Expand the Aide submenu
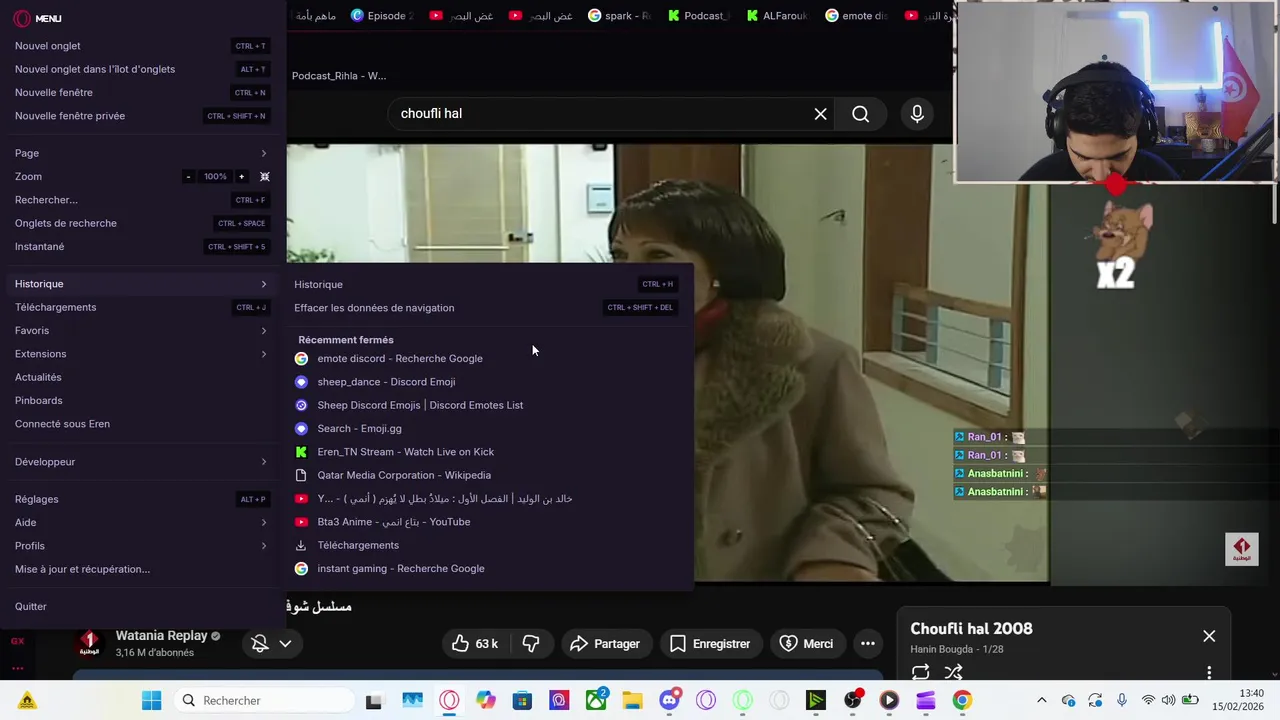 click(x=143, y=522)
